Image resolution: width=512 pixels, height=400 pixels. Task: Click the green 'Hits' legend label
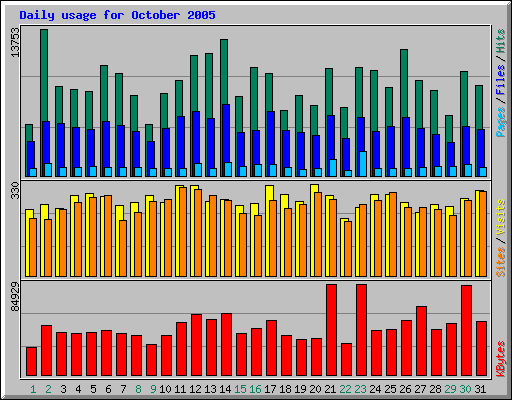coord(501,41)
